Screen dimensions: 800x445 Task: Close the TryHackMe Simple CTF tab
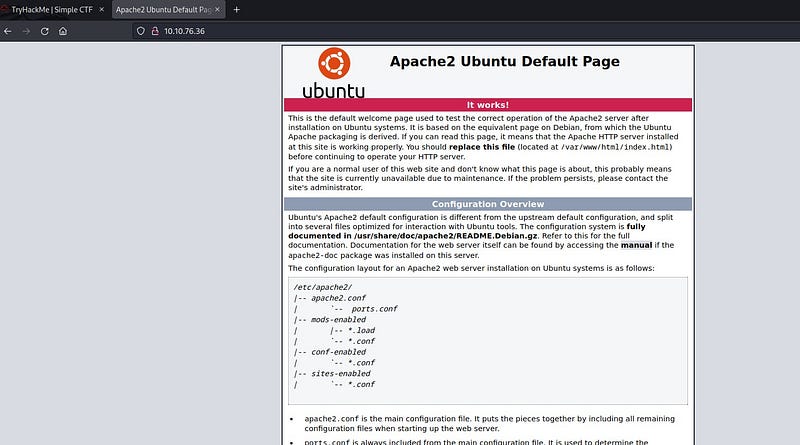(x=101, y=9)
